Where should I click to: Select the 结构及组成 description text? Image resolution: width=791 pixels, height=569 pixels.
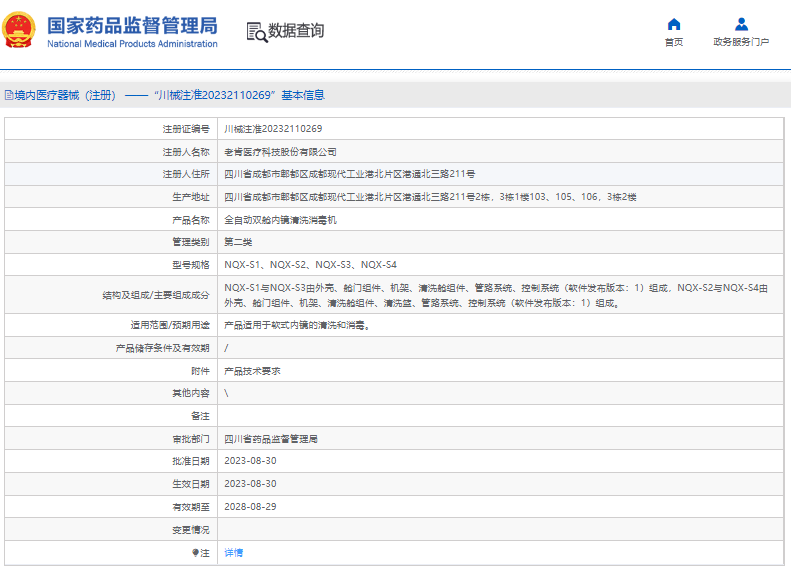(x=496, y=295)
